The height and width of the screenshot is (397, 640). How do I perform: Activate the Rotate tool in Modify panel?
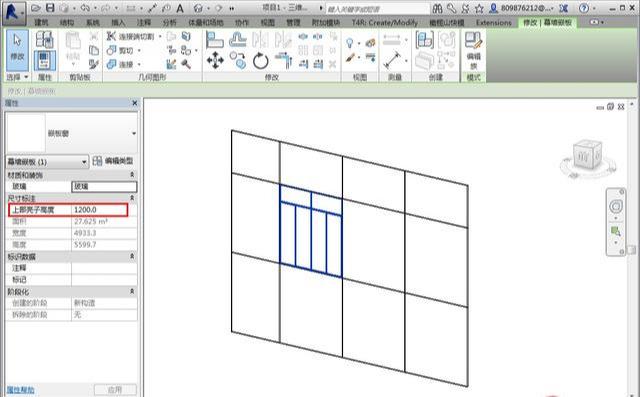(260, 61)
